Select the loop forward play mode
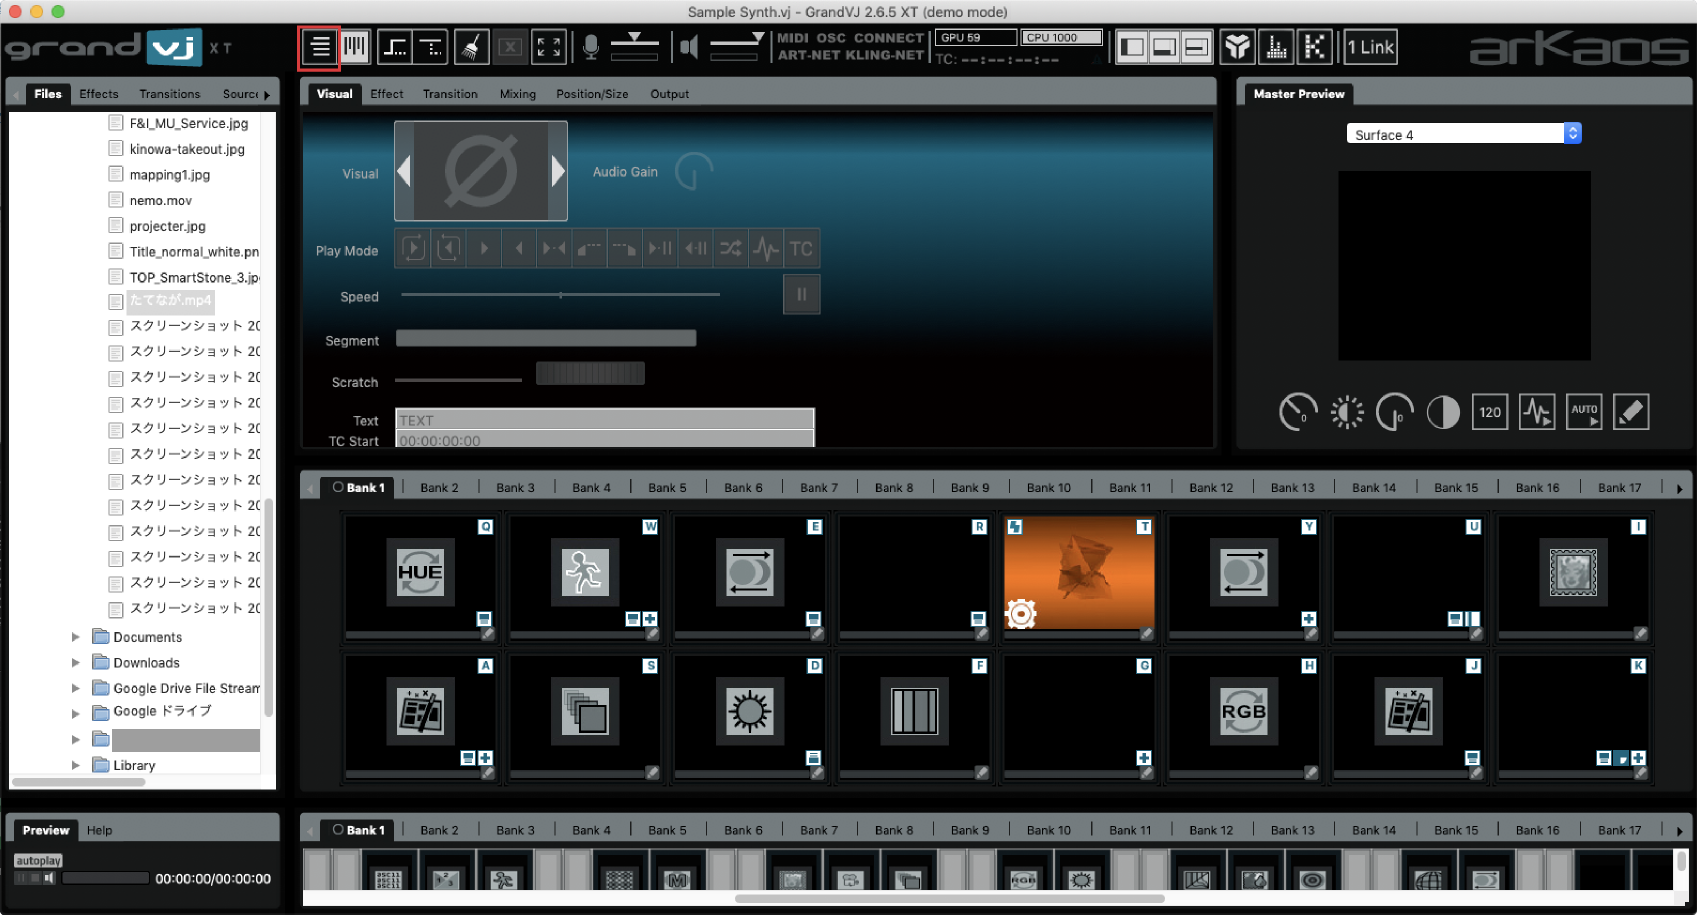Image resolution: width=1697 pixels, height=915 pixels. tap(413, 249)
